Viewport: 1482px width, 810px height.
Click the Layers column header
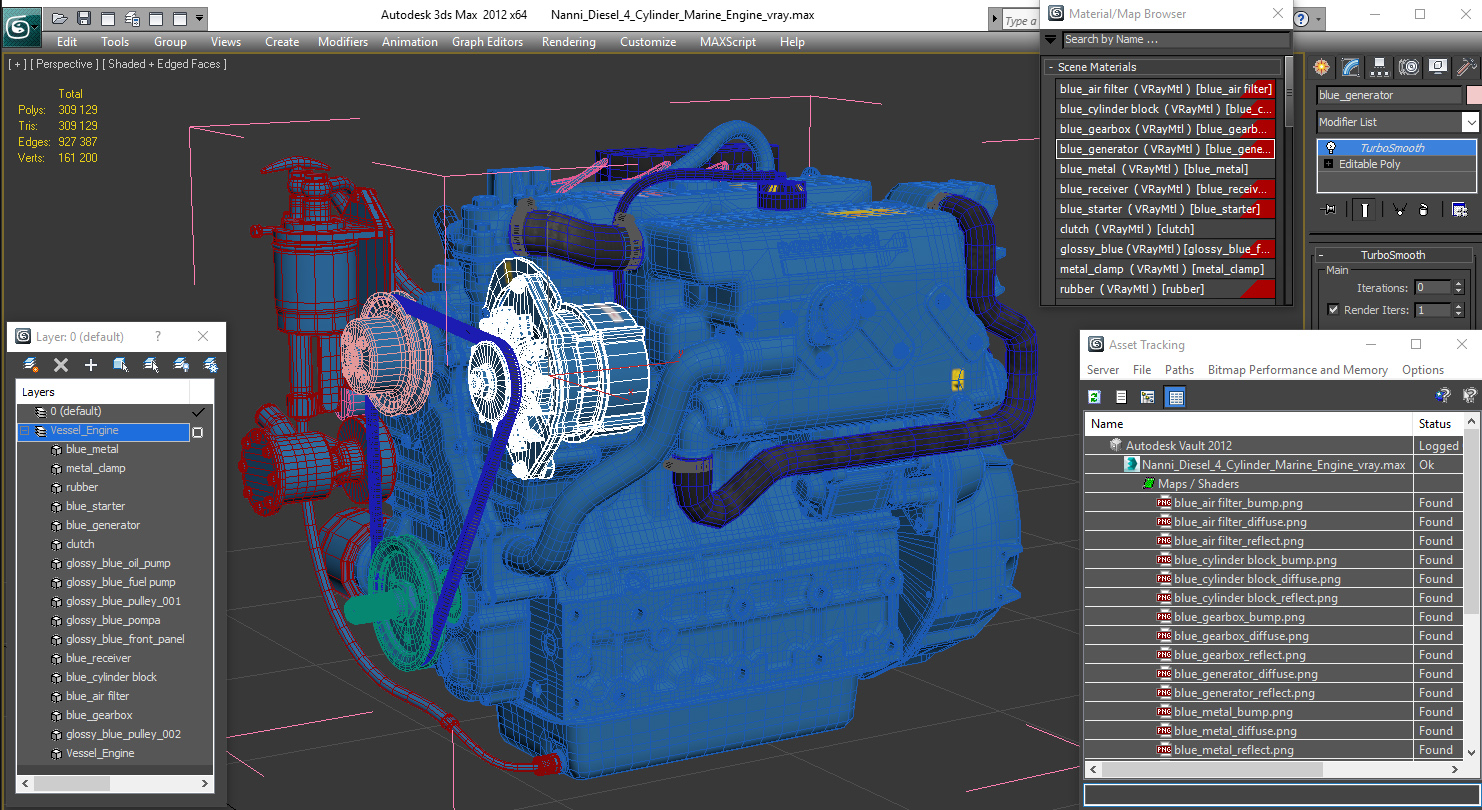coord(102,392)
